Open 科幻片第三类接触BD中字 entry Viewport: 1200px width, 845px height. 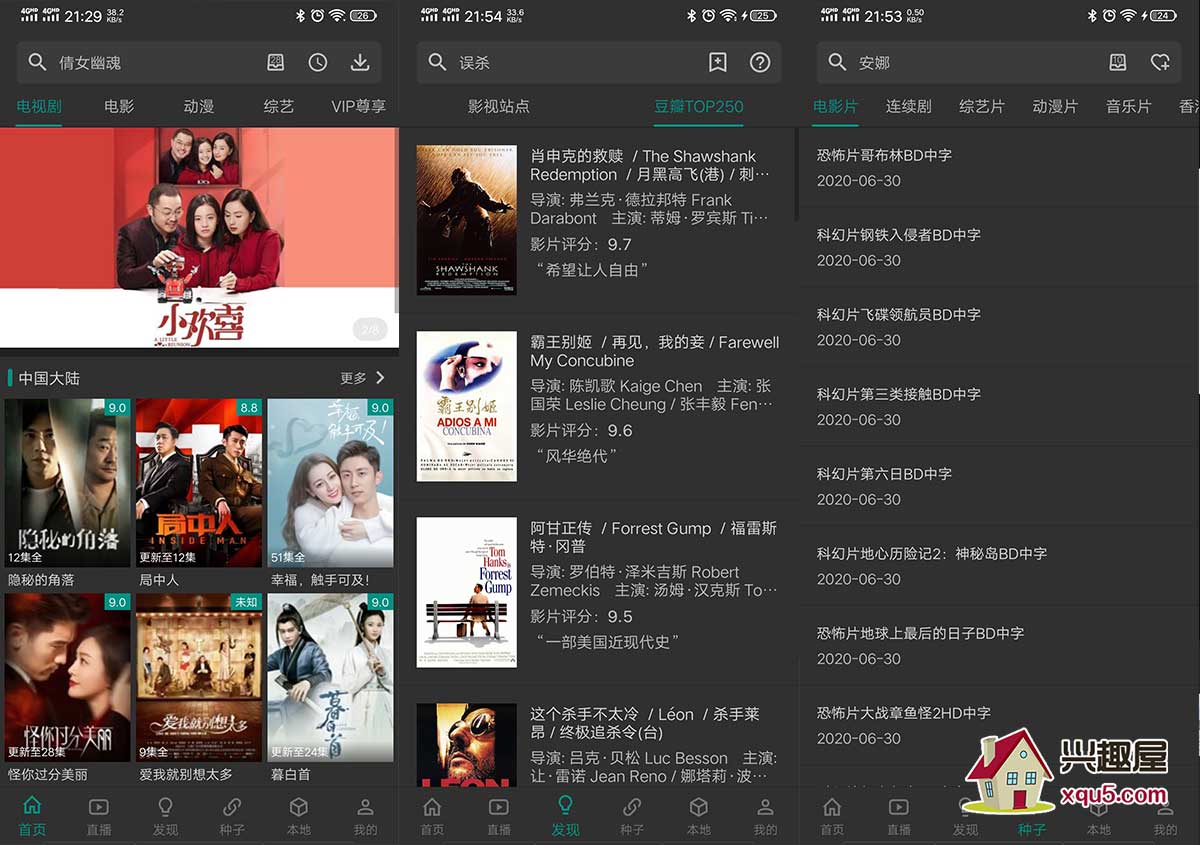(x=999, y=406)
